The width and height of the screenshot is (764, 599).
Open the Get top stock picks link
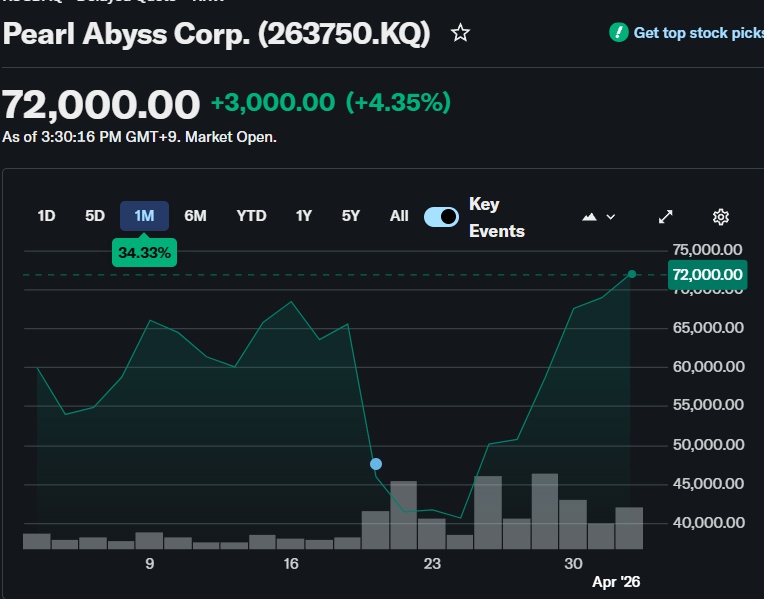coord(697,33)
